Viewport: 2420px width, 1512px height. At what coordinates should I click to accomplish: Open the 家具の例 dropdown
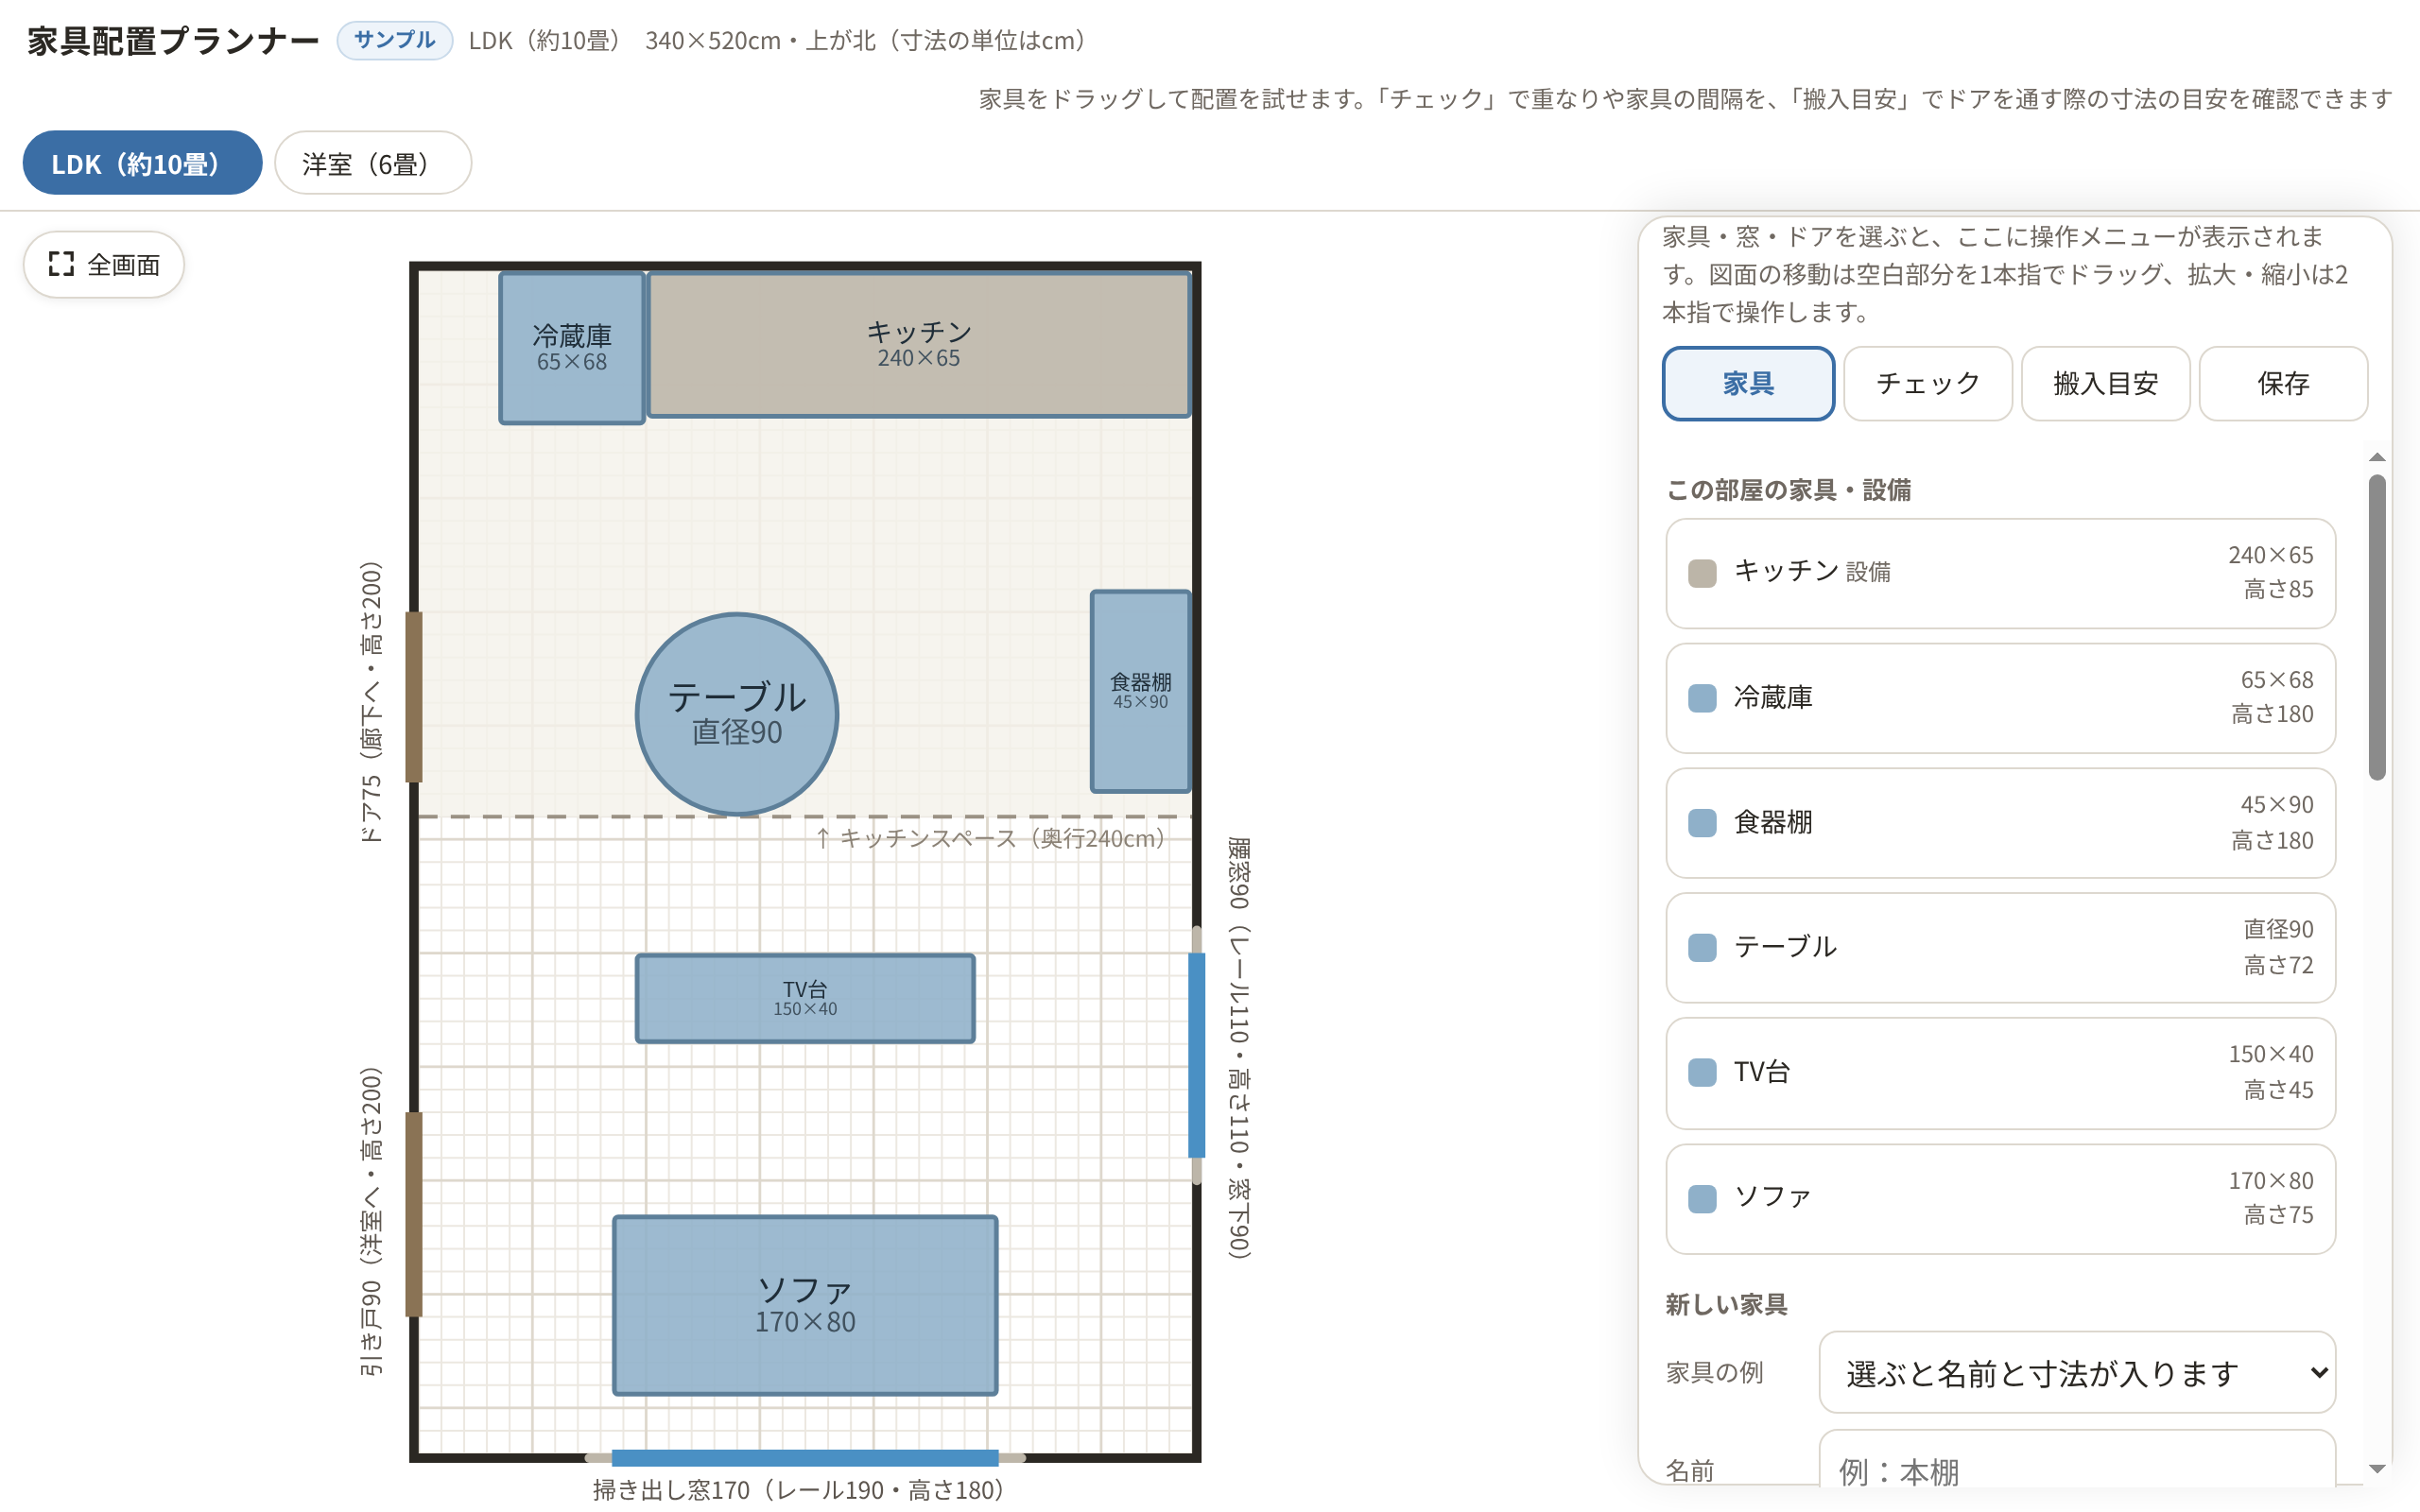coord(2077,1372)
